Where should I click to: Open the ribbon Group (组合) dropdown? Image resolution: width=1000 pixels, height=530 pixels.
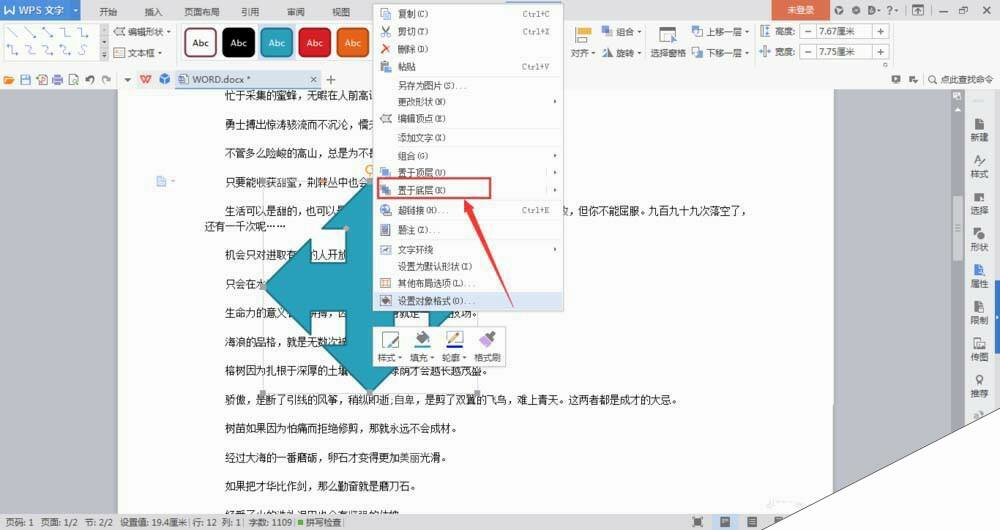point(621,32)
